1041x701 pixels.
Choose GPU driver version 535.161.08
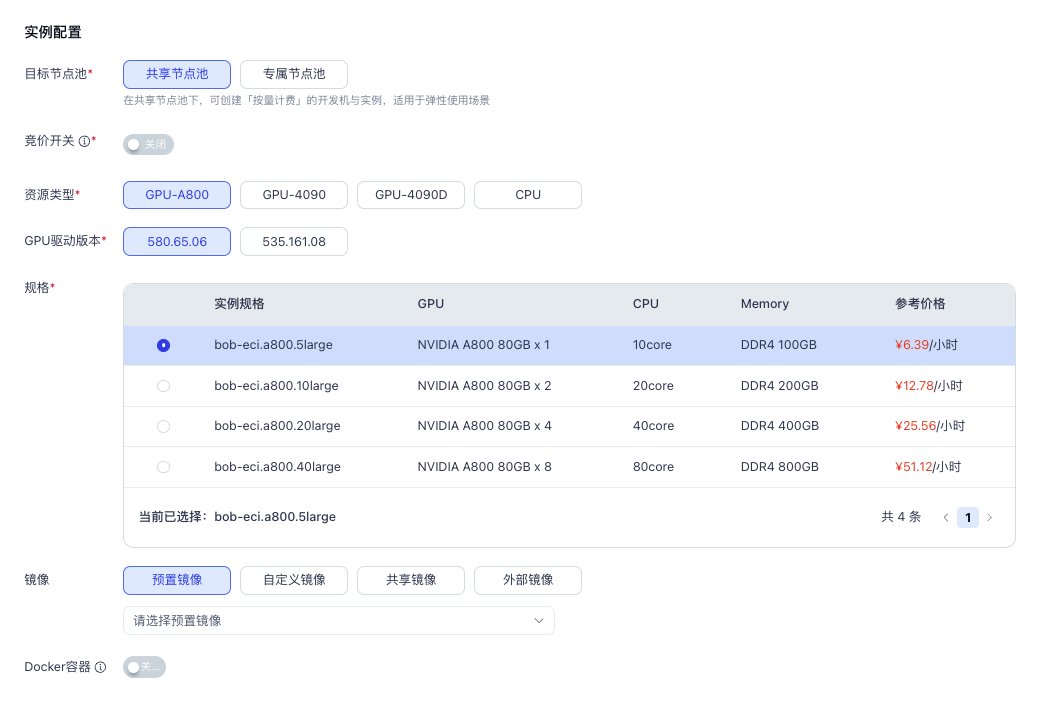(294, 242)
